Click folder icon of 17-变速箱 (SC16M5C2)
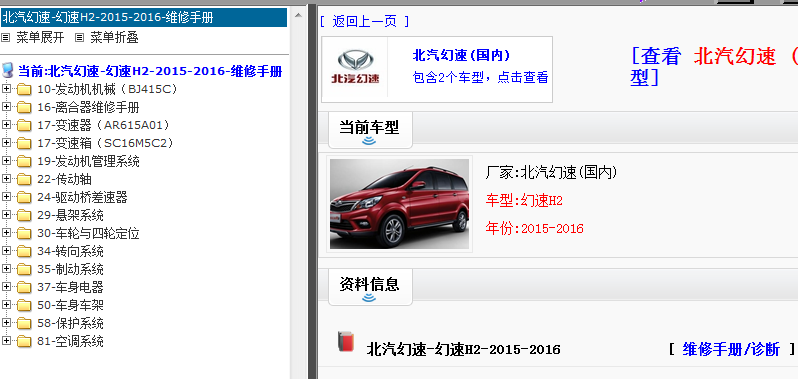 coord(24,144)
